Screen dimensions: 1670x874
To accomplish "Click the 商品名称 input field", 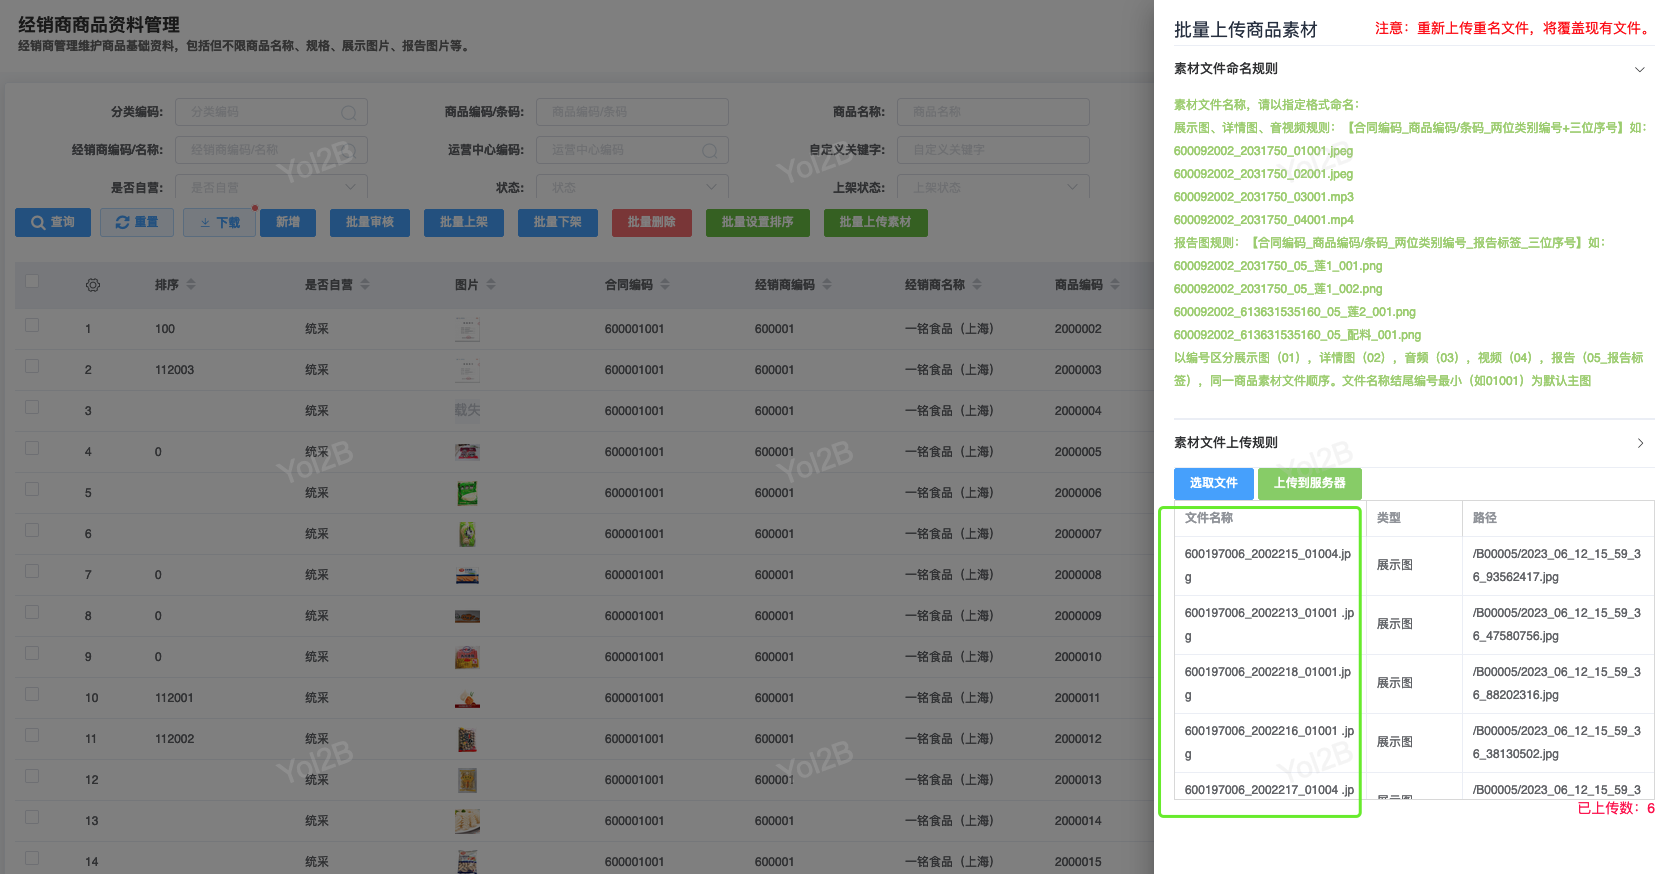I will tap(992, 112).
